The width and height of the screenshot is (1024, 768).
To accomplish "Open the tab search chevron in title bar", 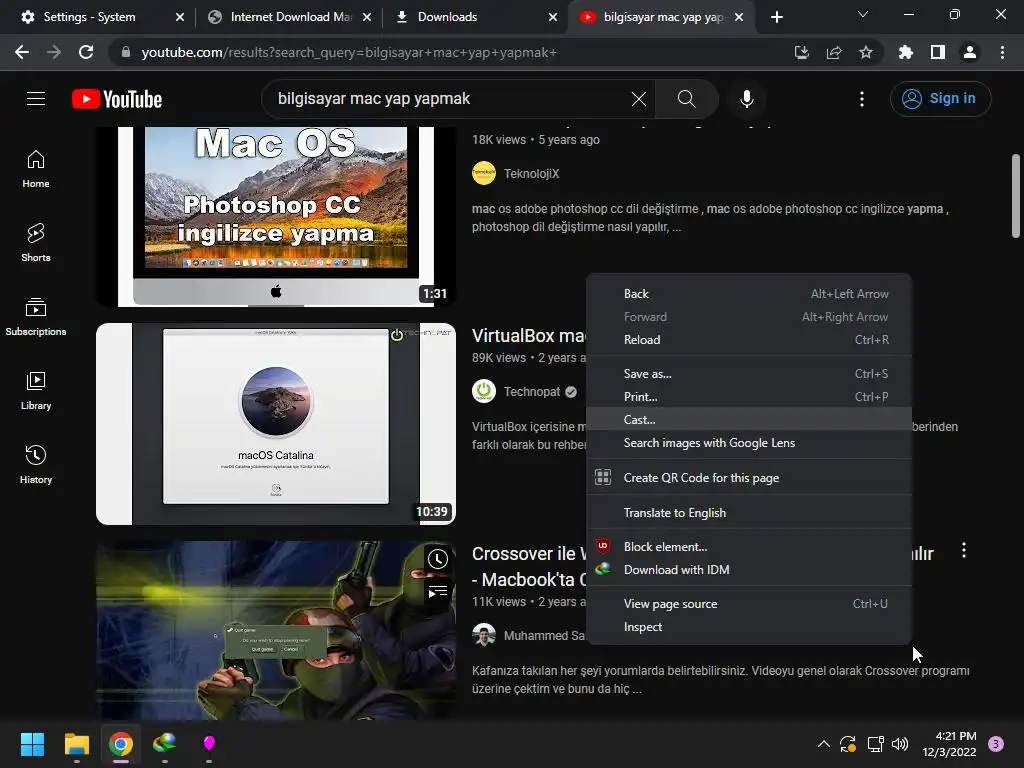I will coord(862,14).
